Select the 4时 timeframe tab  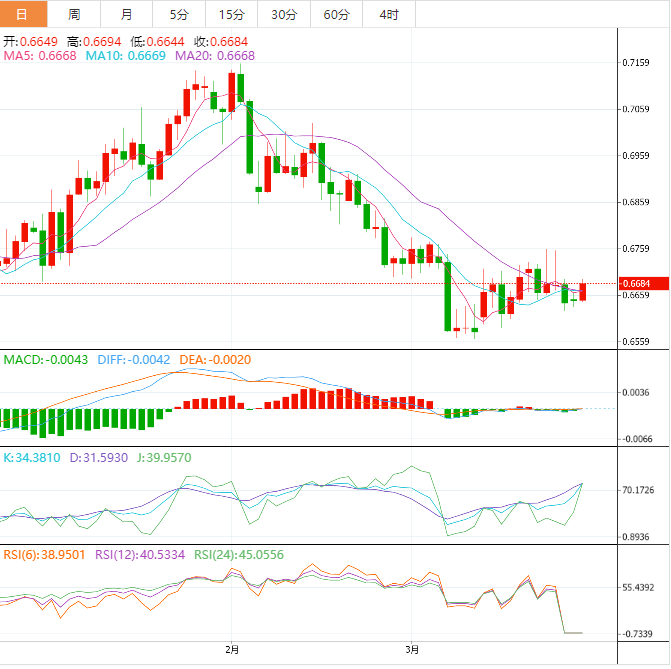pos(388,14)
